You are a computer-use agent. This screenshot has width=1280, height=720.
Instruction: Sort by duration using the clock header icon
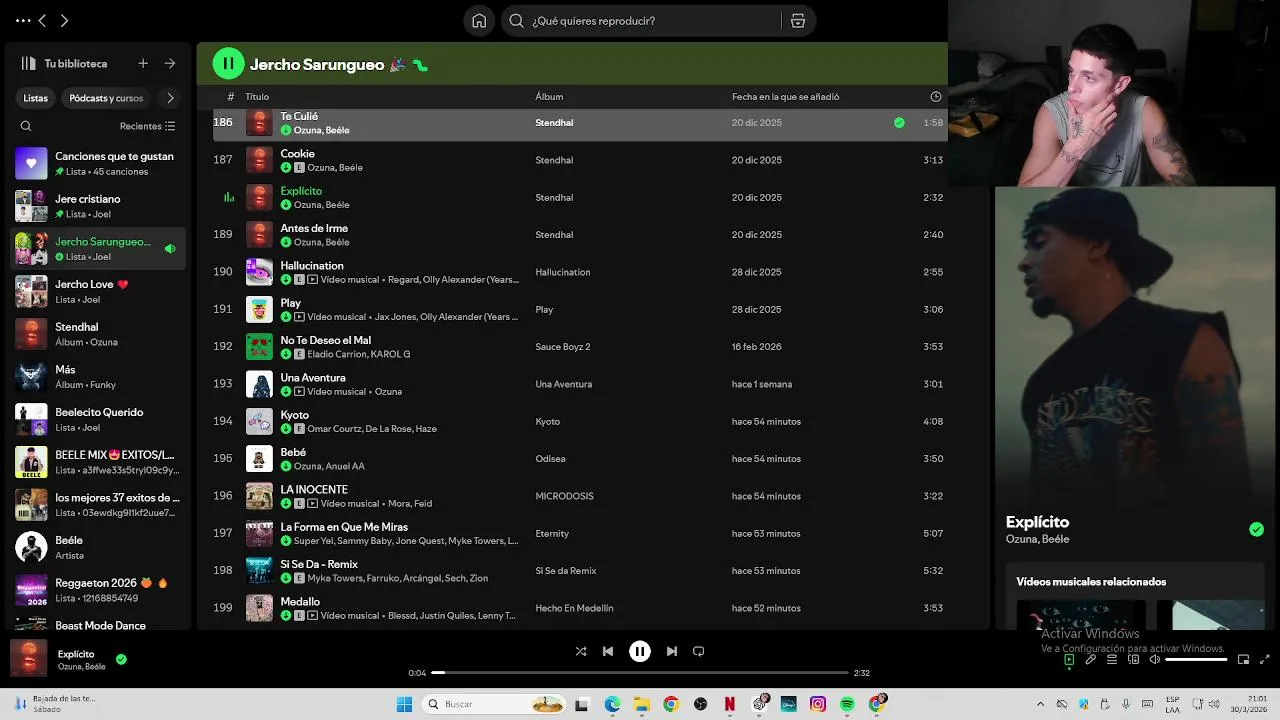coord(936,97)
